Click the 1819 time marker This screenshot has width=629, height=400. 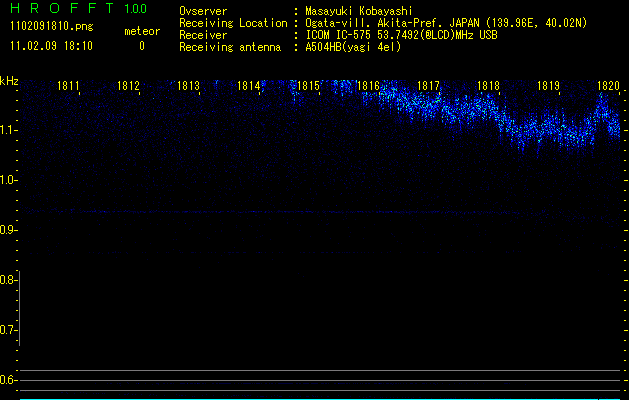pyautogui.click(x=548, y=86)
